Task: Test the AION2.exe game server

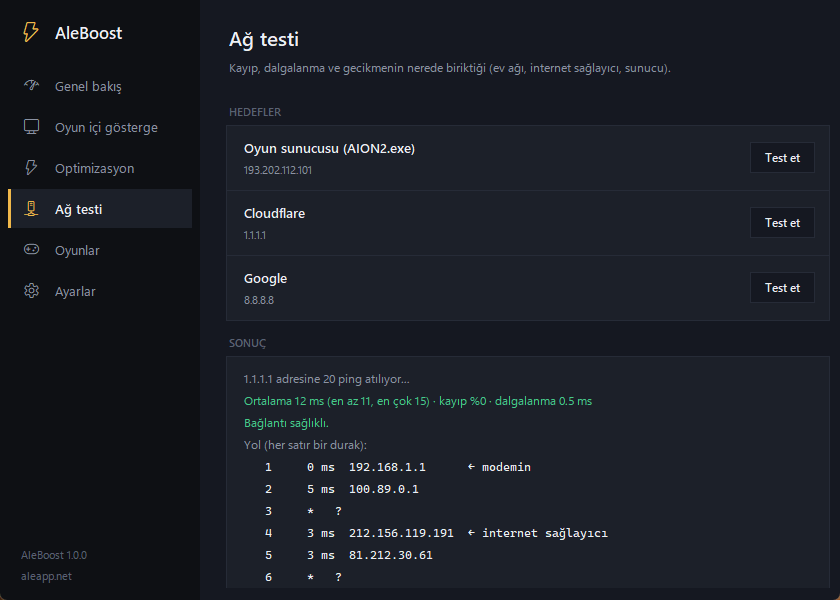Action: (x=782, y=158)
